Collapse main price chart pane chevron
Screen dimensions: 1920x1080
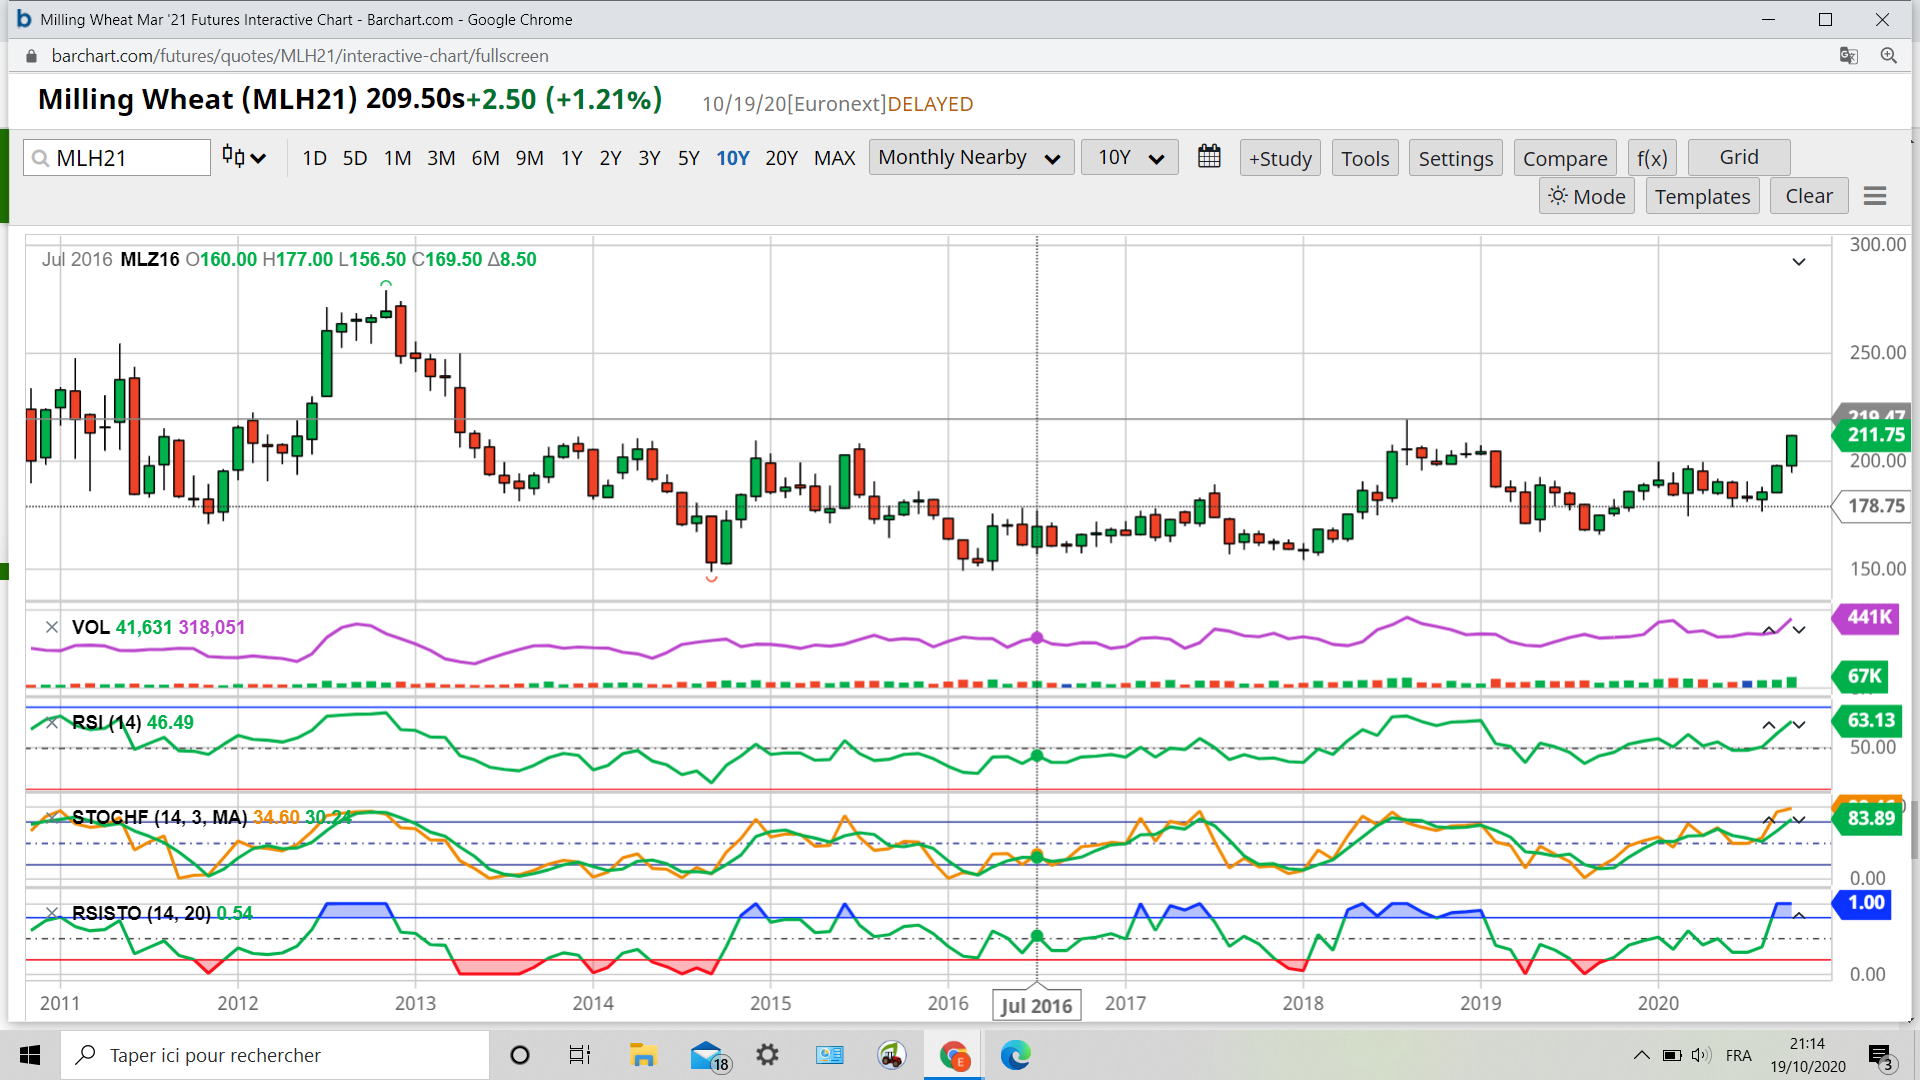tap(1798, 262)
